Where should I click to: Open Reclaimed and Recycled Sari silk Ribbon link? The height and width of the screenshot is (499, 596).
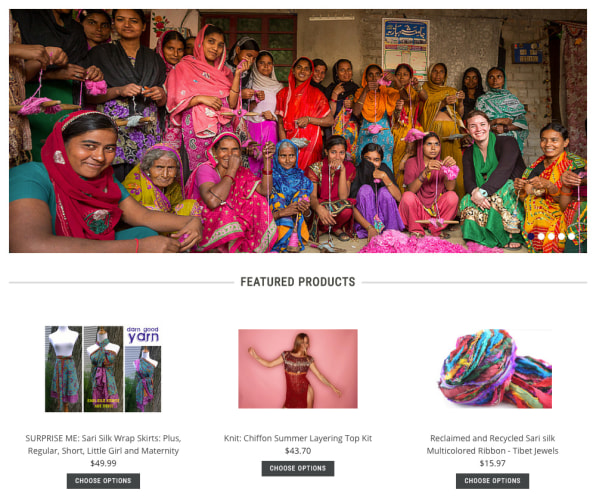(x=493, y=444)
